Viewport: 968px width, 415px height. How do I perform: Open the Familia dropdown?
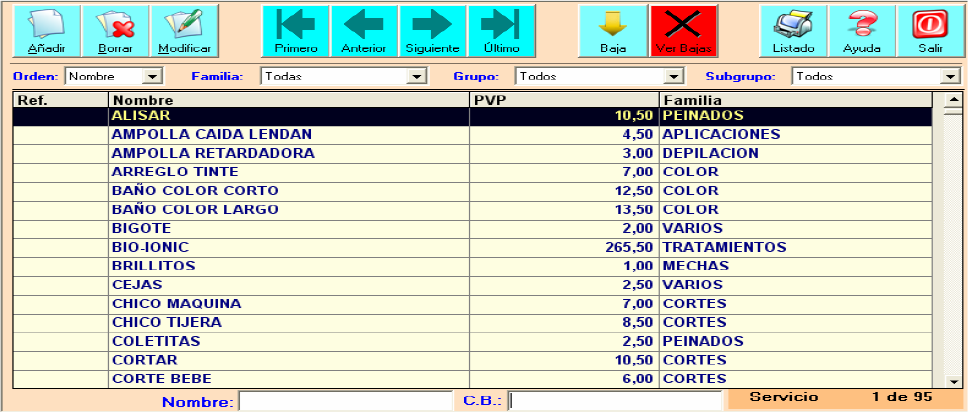click(418, 77)
